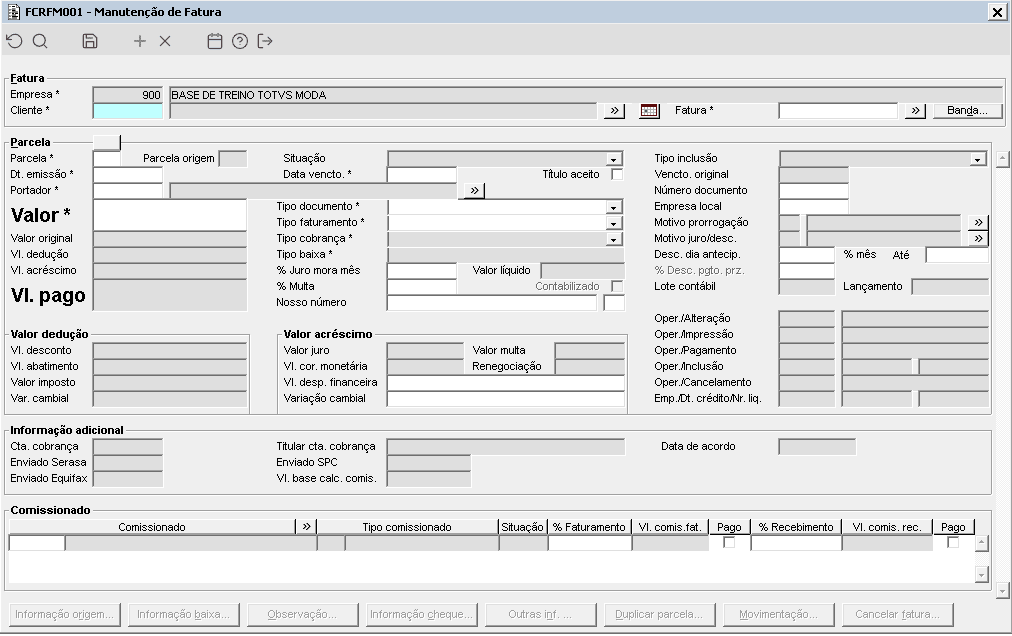
Task: Click the Informação origem... button
Action: [x=65, y=615]
